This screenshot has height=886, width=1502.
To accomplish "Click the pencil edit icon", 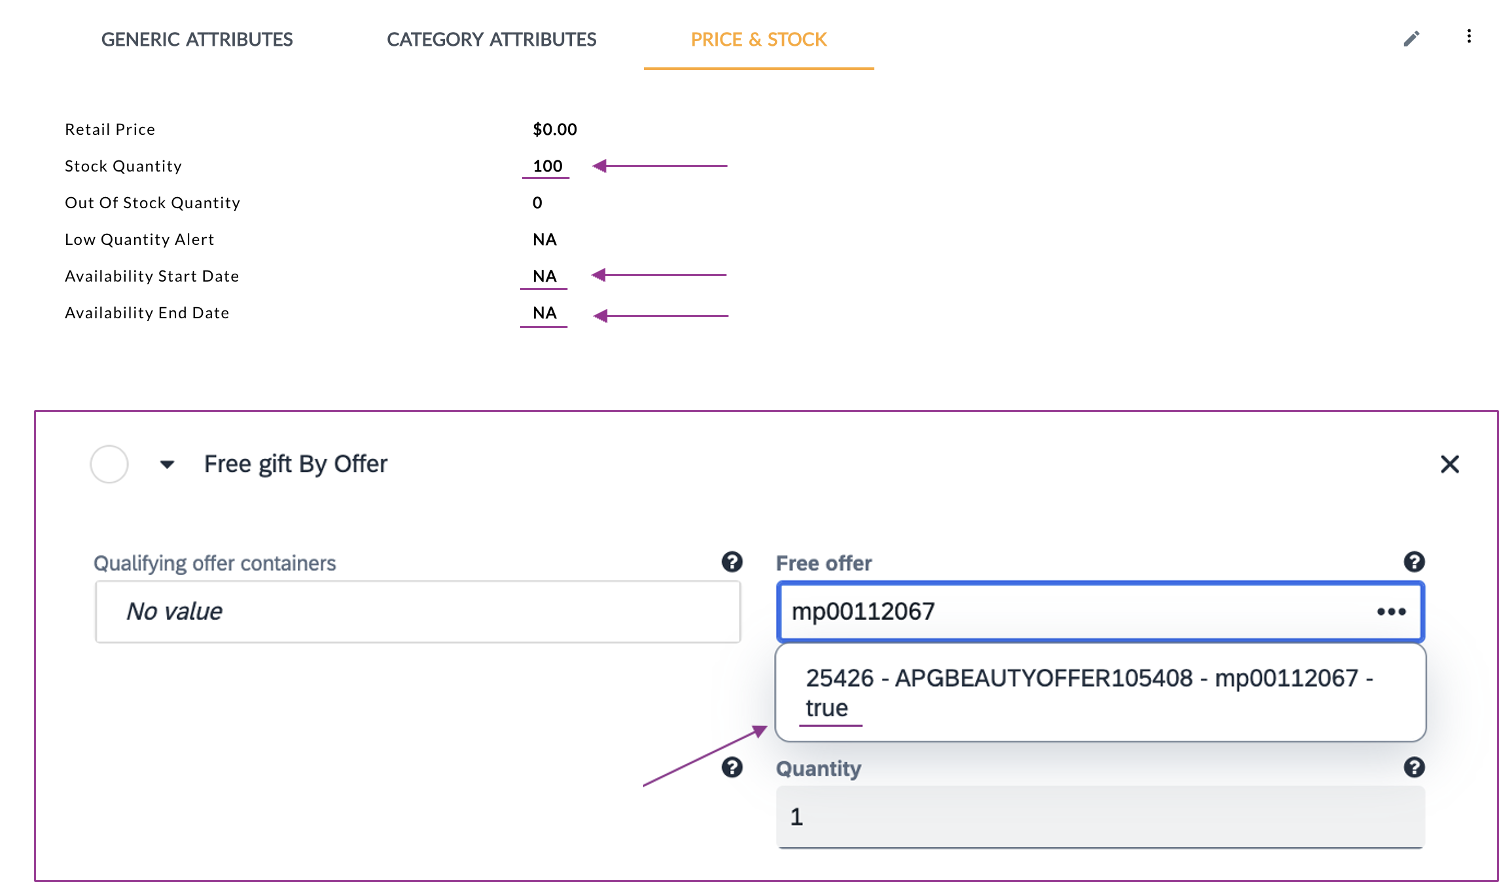I will (x=1411, y=39).
